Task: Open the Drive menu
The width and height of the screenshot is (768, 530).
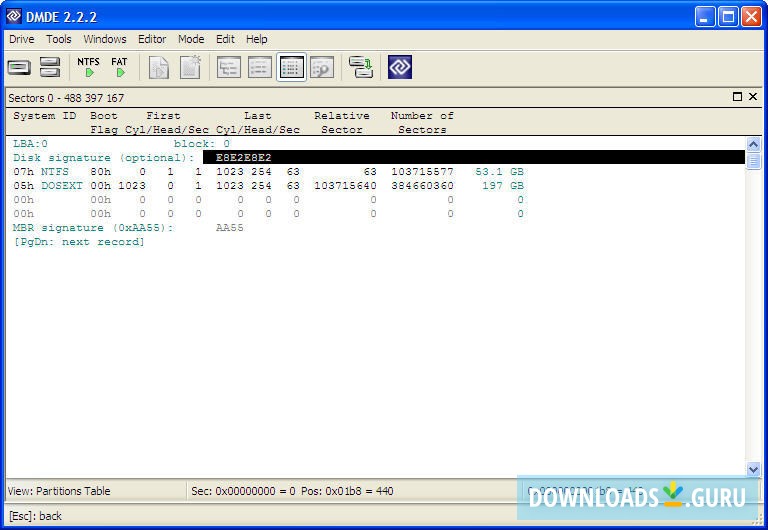Action: (22, 39)
